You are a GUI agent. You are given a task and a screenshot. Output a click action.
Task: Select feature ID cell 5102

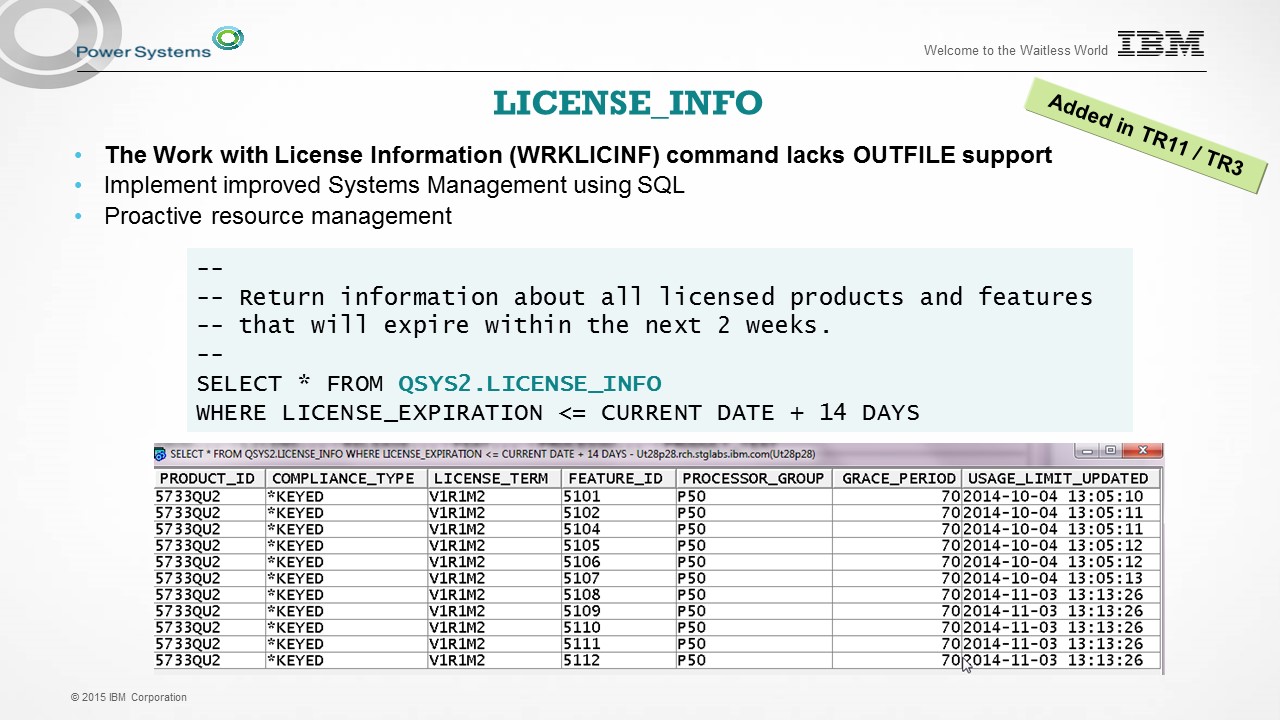pos(618,513)
